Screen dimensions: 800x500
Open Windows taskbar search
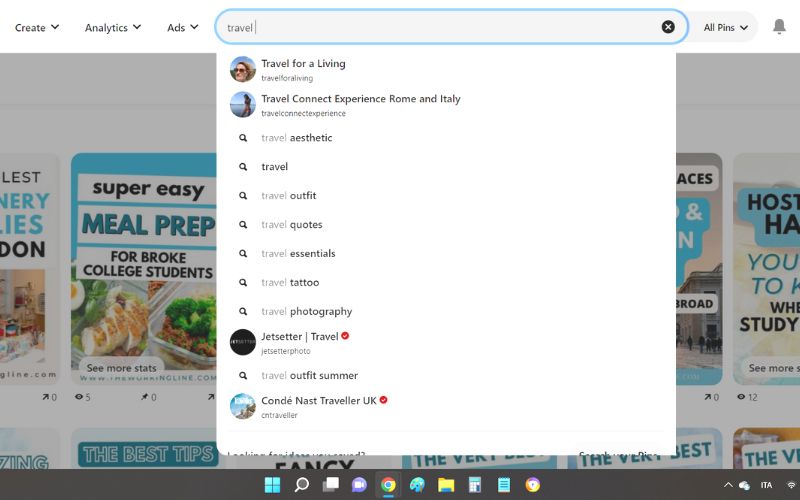(302, 485)
